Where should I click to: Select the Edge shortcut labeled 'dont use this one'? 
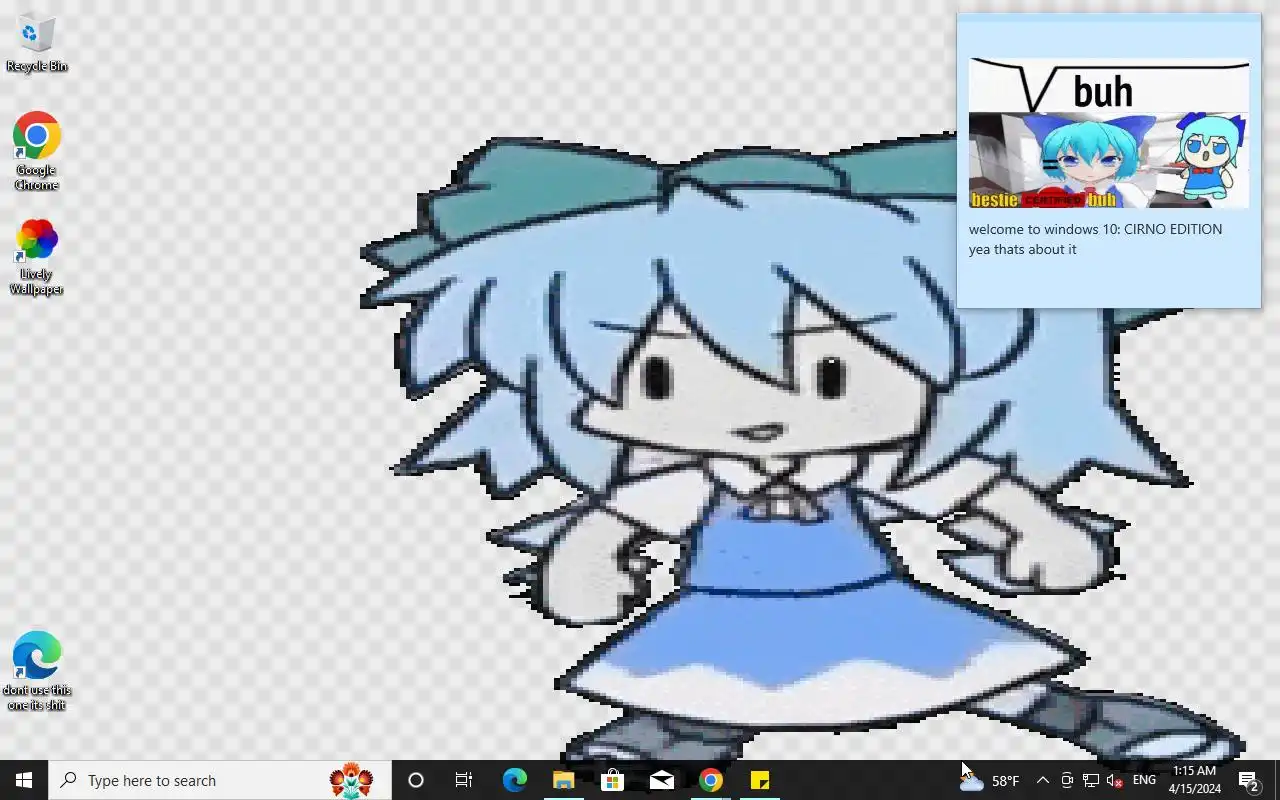tap(37, 671)
